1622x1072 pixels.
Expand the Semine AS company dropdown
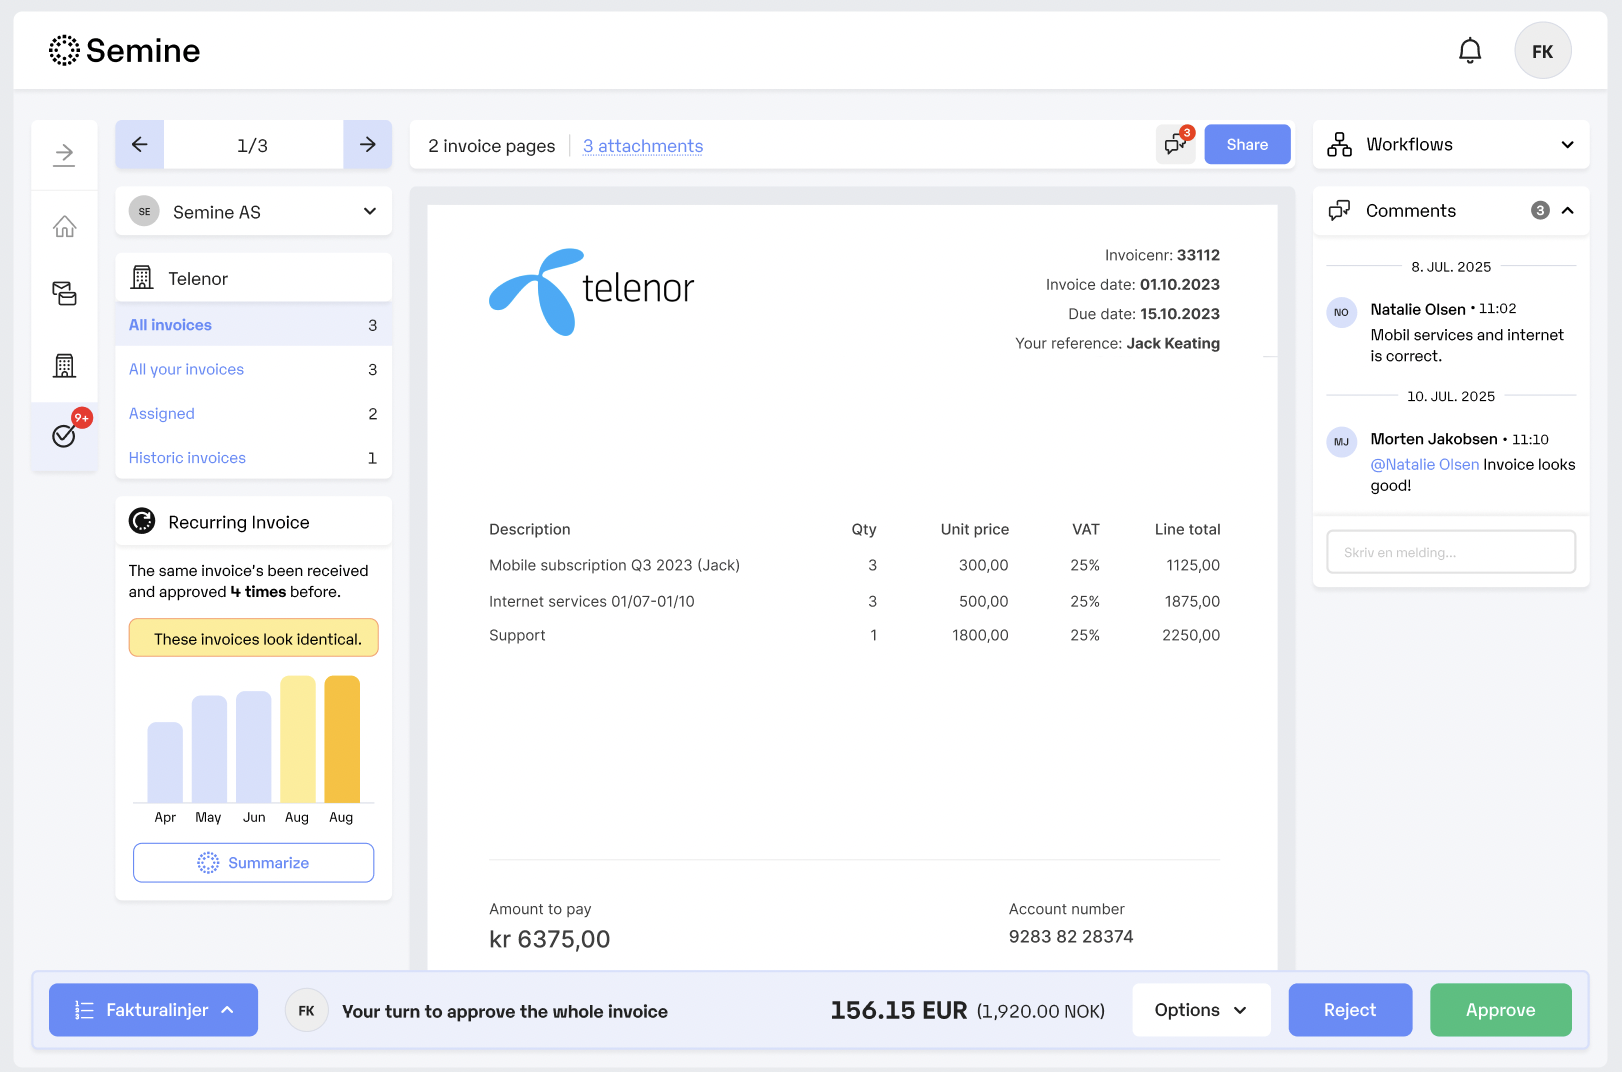coord(370,211)
